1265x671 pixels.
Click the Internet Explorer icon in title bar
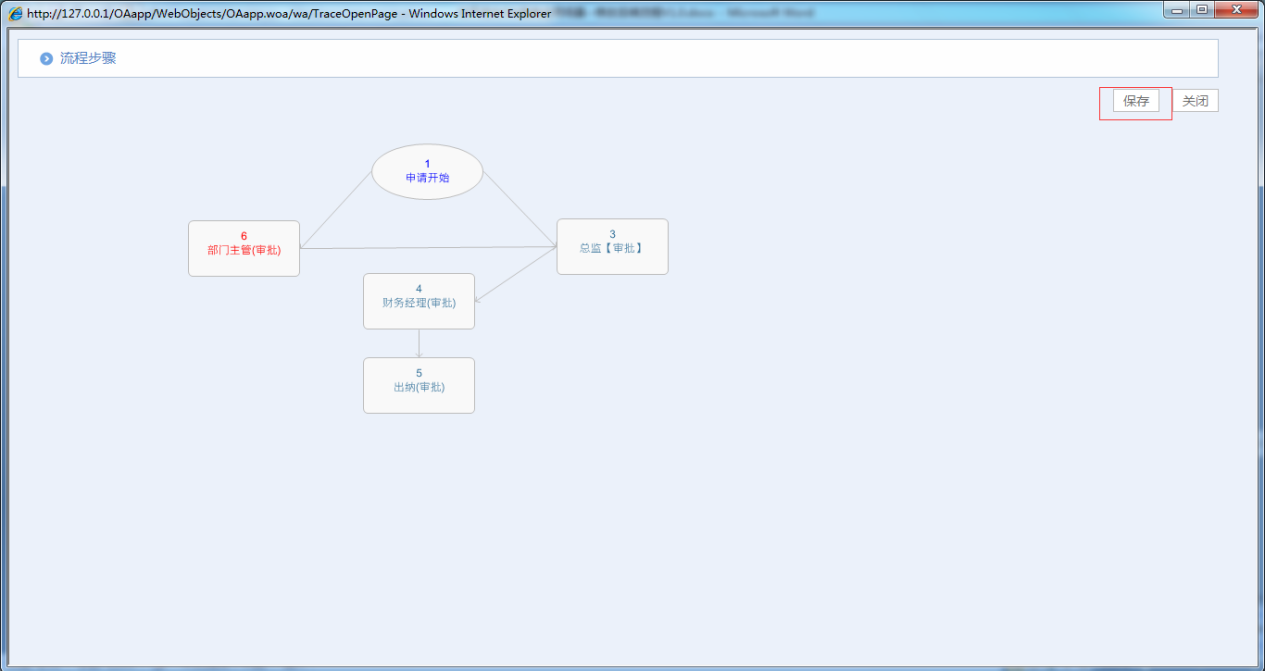[16, 14]
